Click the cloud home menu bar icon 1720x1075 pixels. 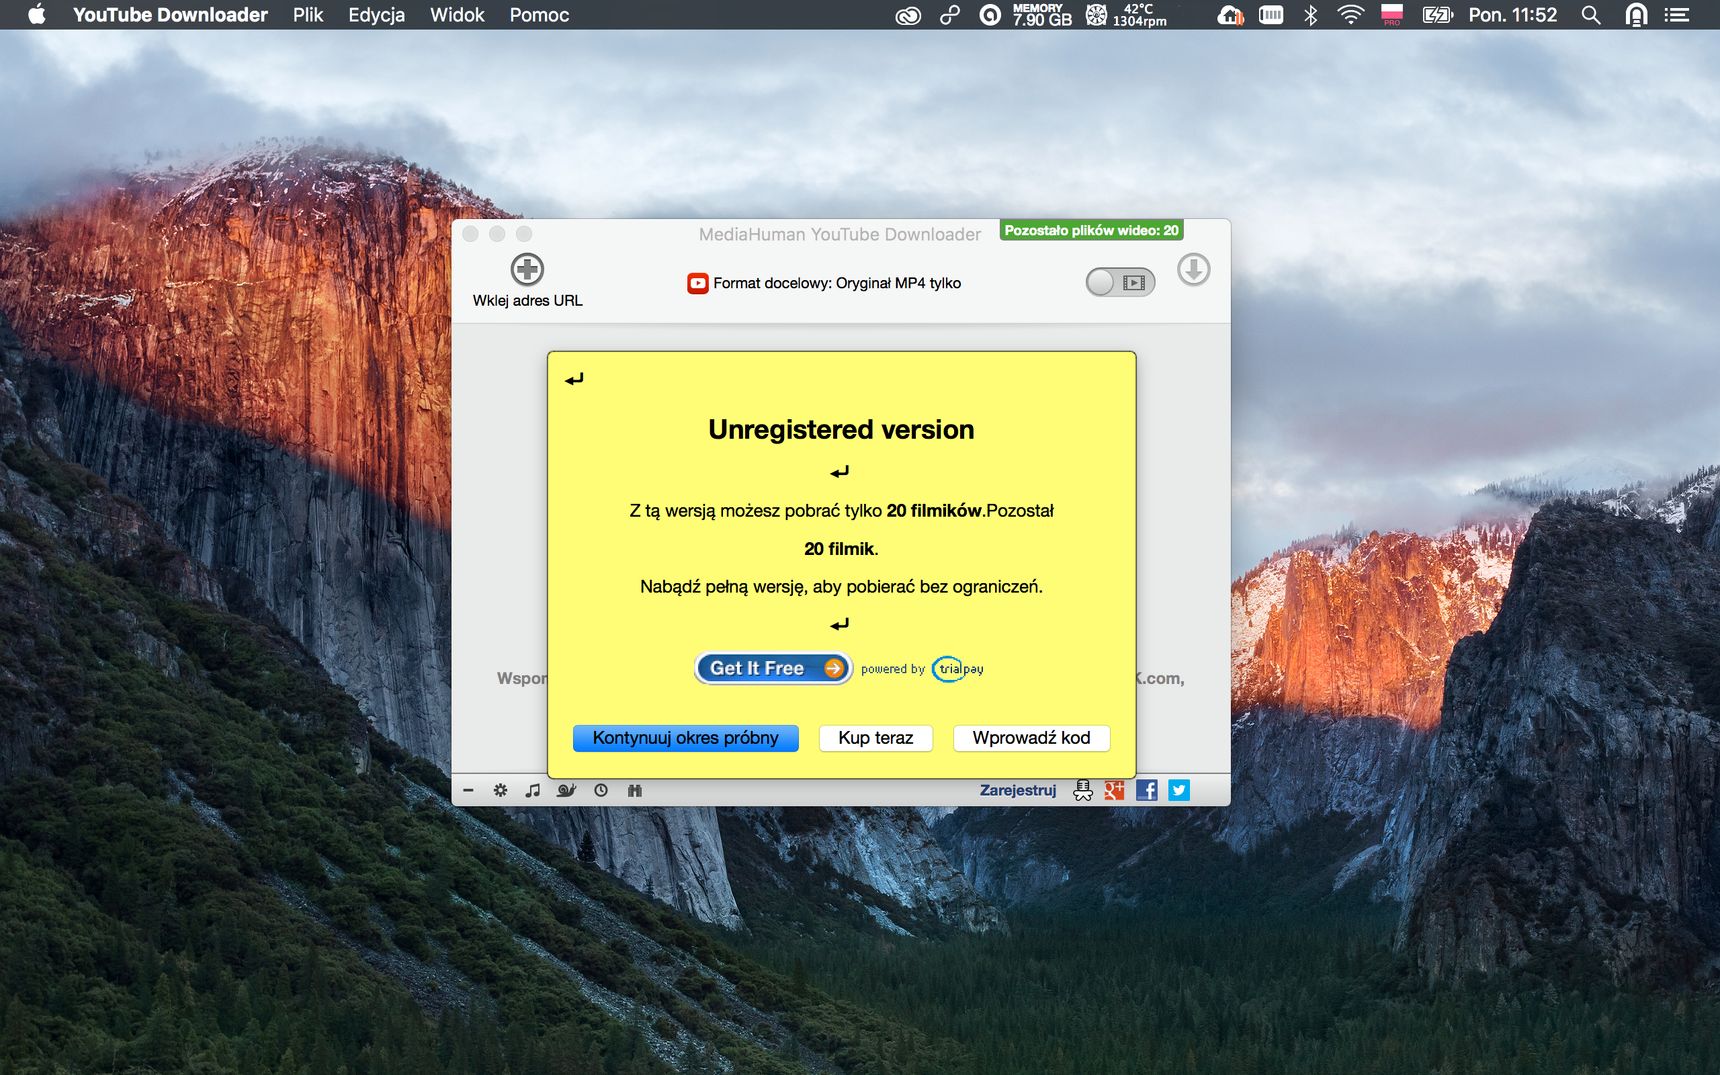[1230, 15]
